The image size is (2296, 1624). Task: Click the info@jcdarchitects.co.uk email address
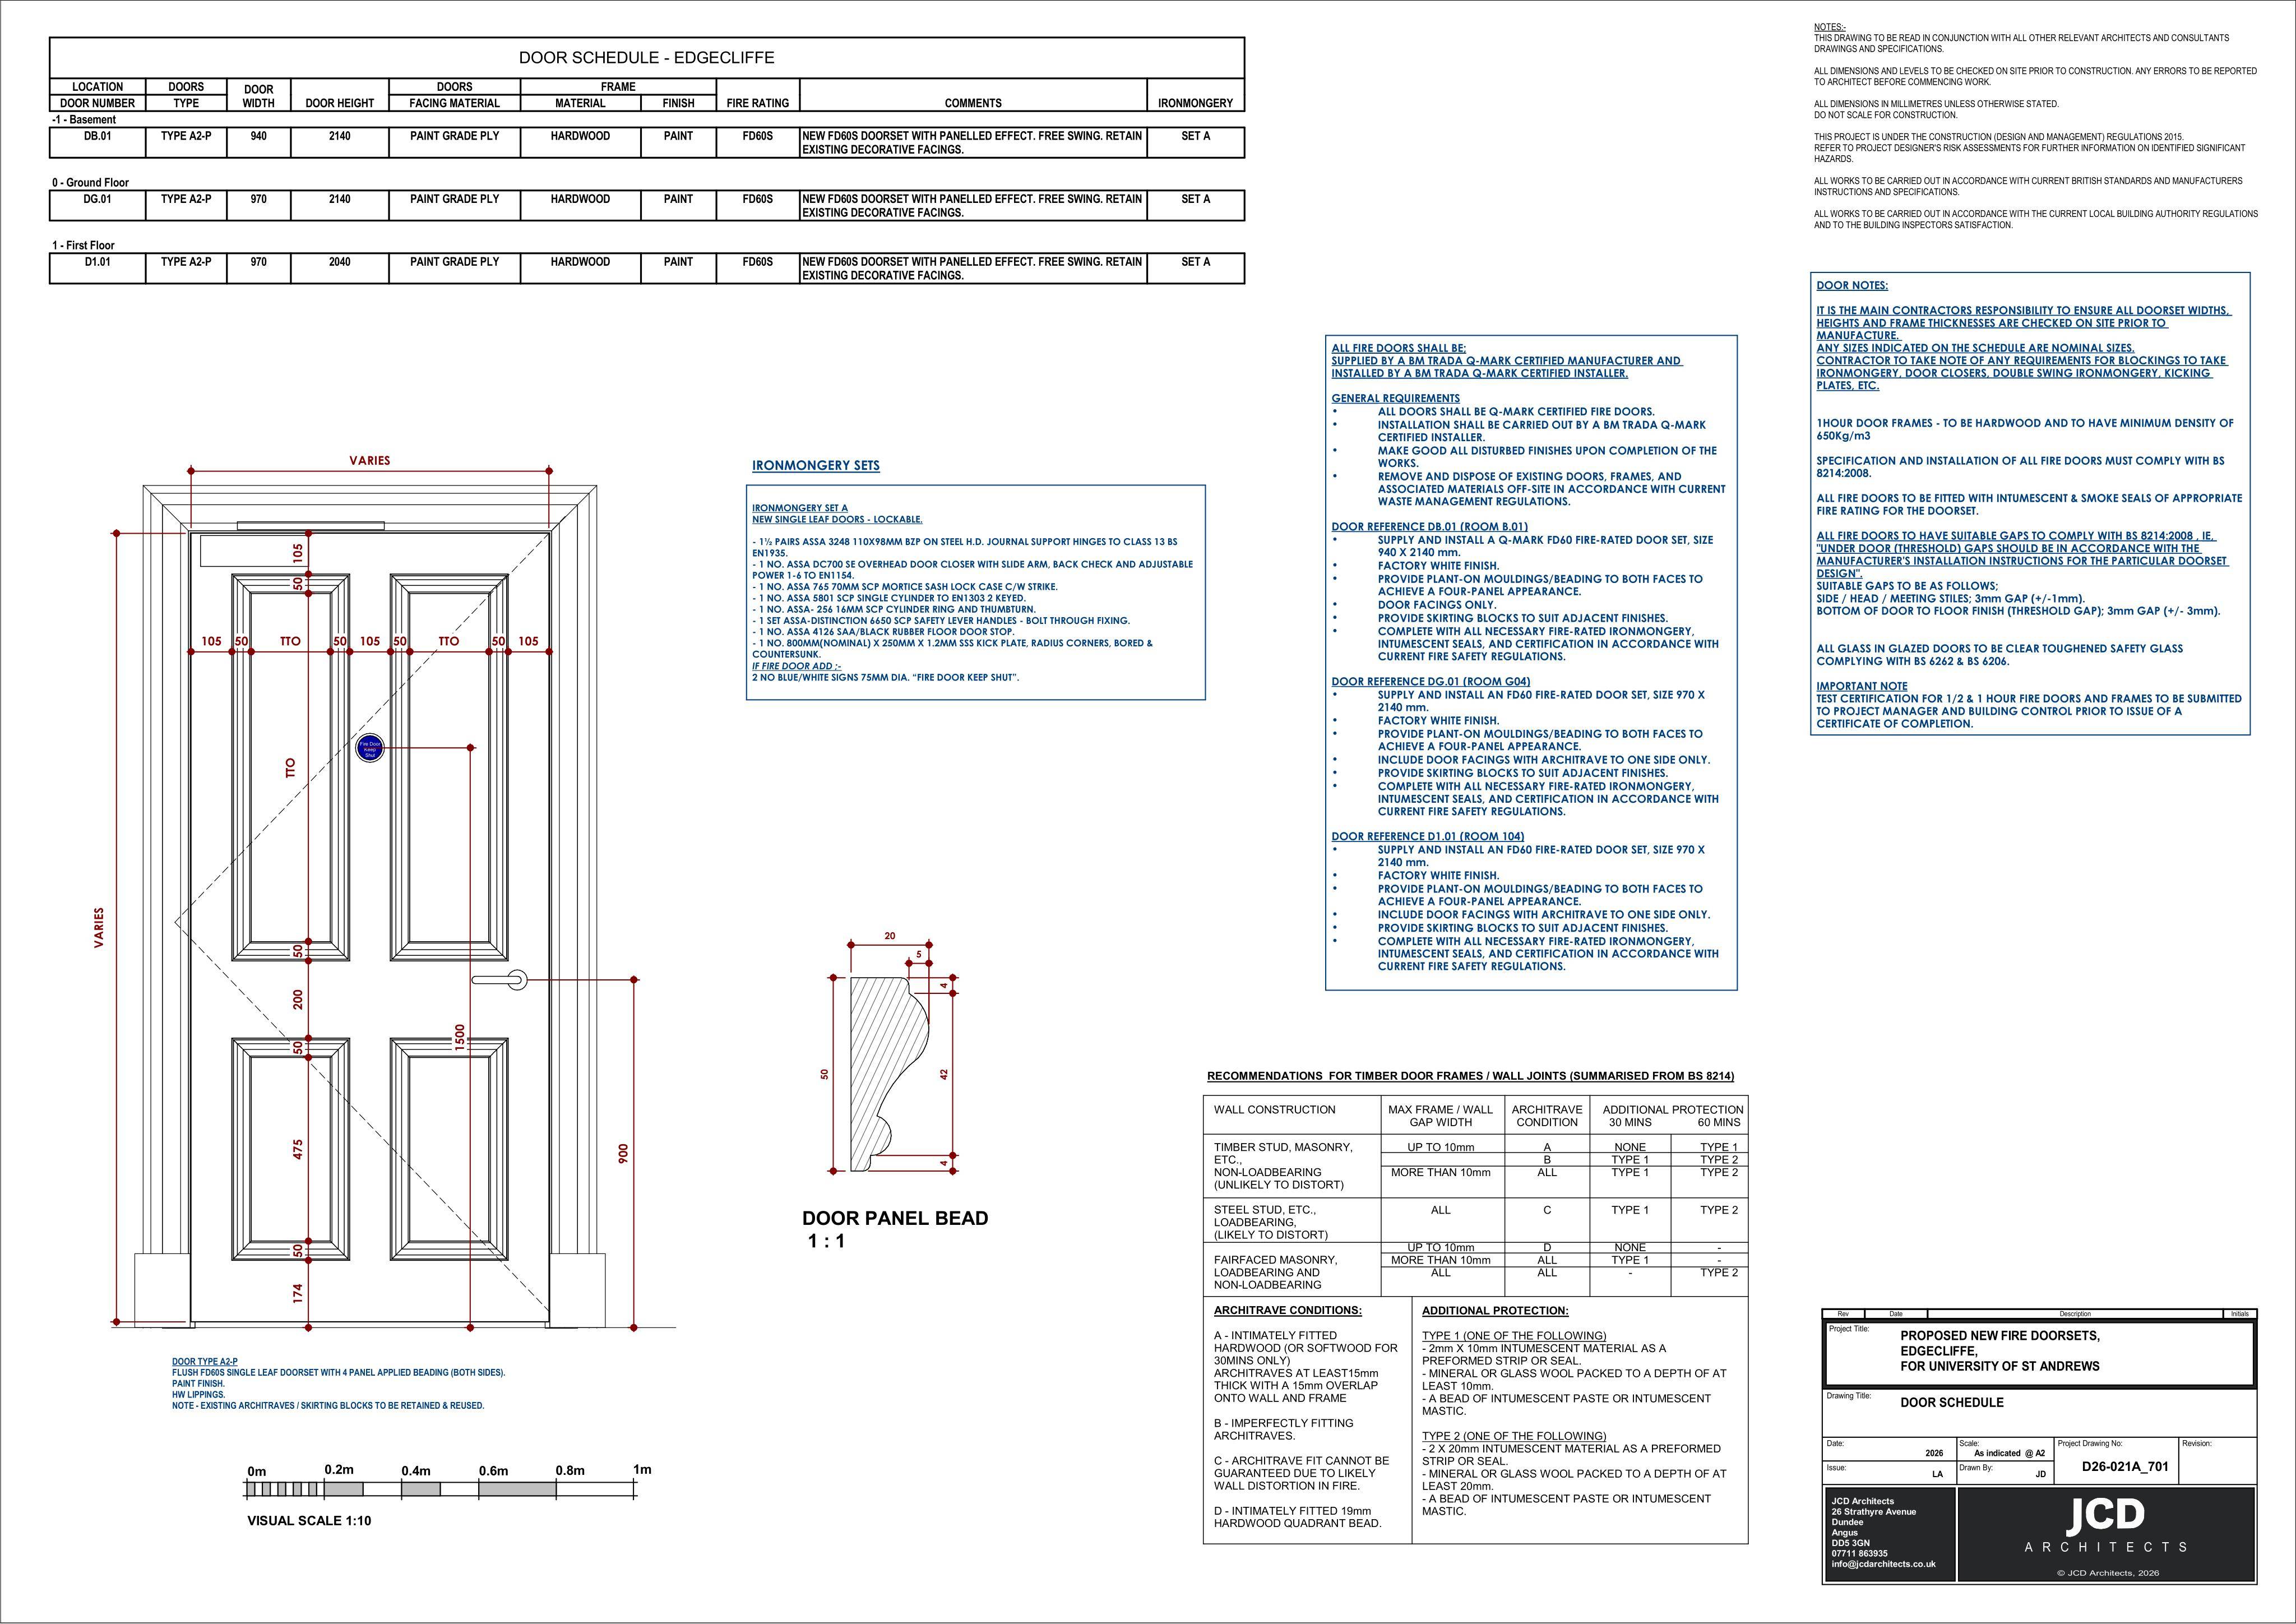[1883, 1564]
